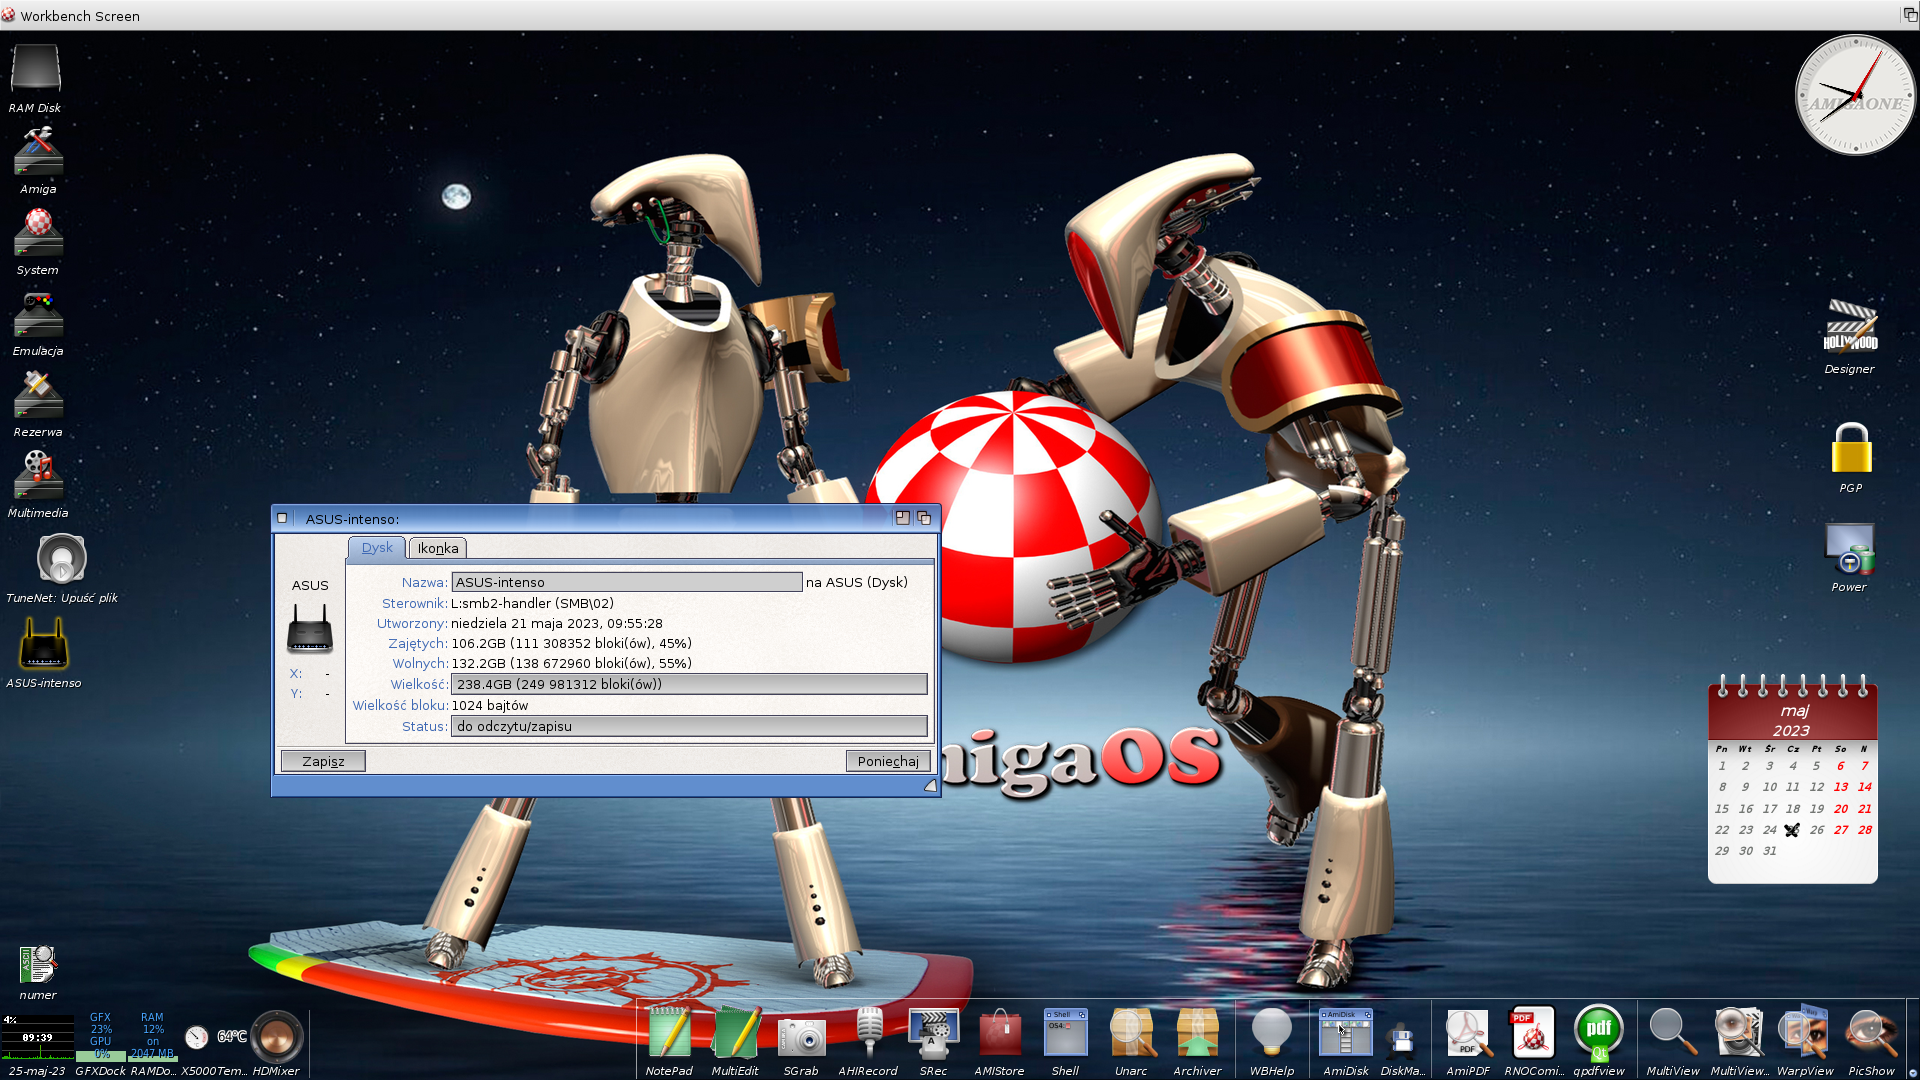This screenshot has height=1080, width=1920.
Task: Click the analog clock widget
Action: click(x=1855, y=96)
